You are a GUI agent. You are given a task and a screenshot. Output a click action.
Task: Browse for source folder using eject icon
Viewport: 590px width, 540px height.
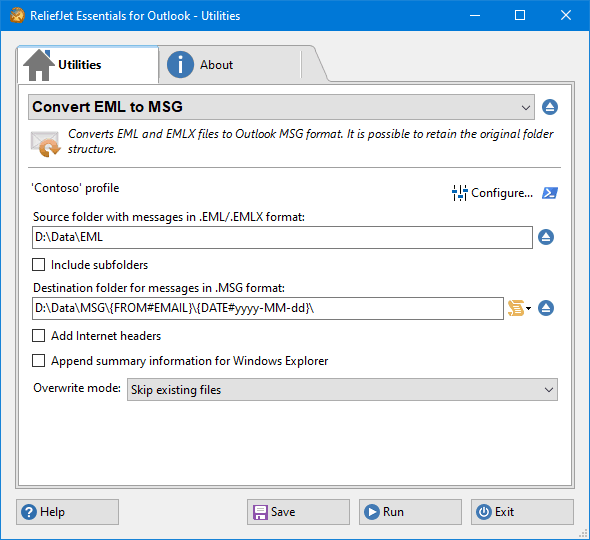point(546,237)
